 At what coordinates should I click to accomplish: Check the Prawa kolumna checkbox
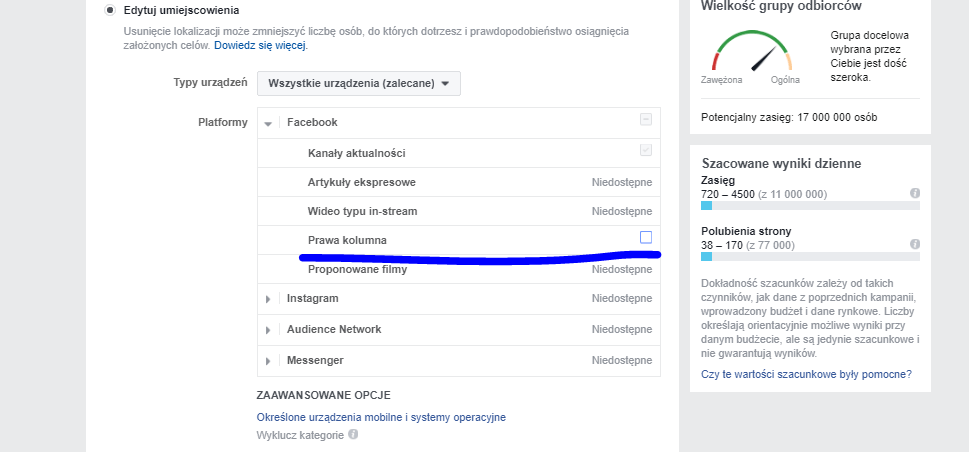[x=646, y=237]
